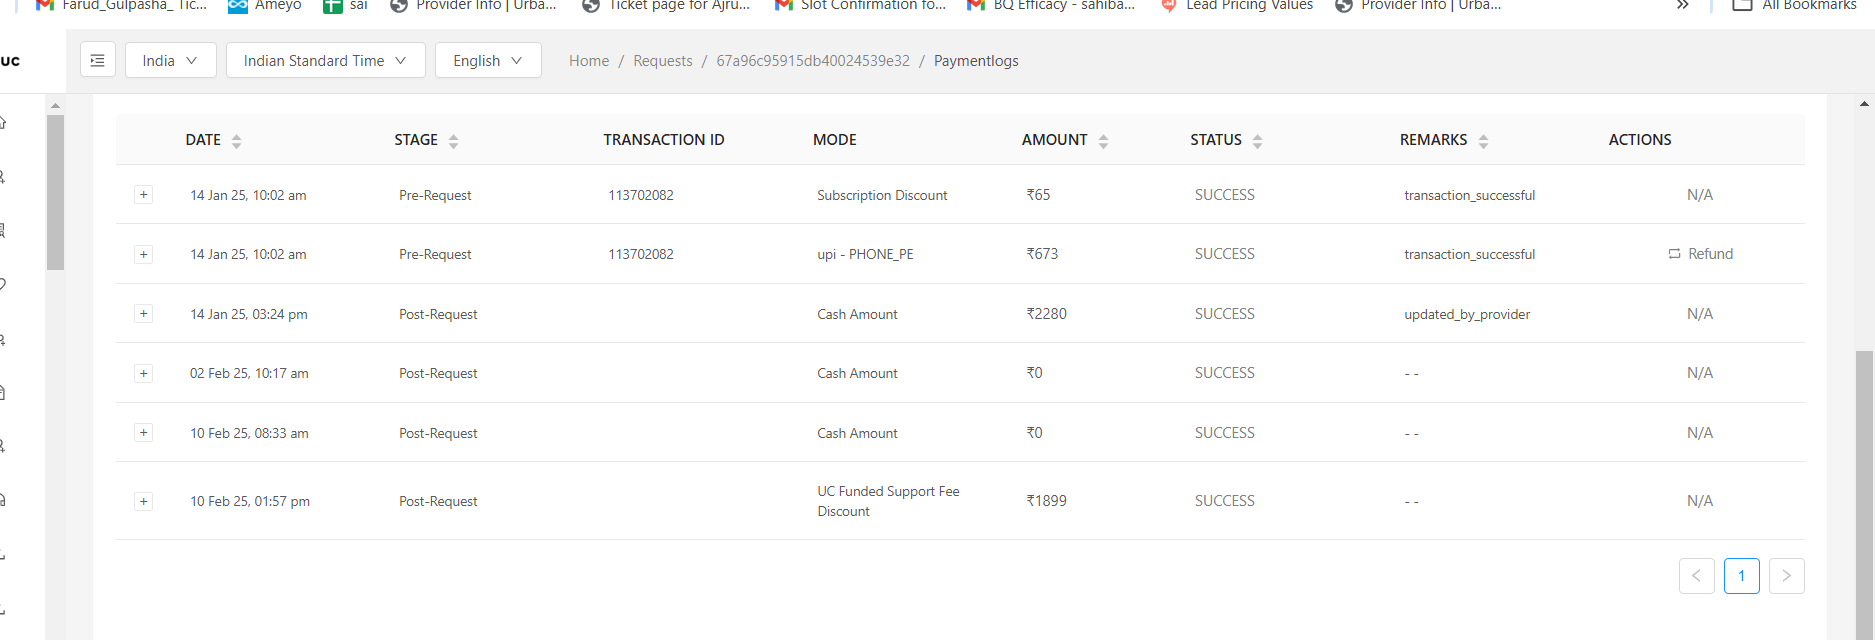Open the India country dropdown
The width and height of the screenshot is (1875, 640).
[169, 61]
